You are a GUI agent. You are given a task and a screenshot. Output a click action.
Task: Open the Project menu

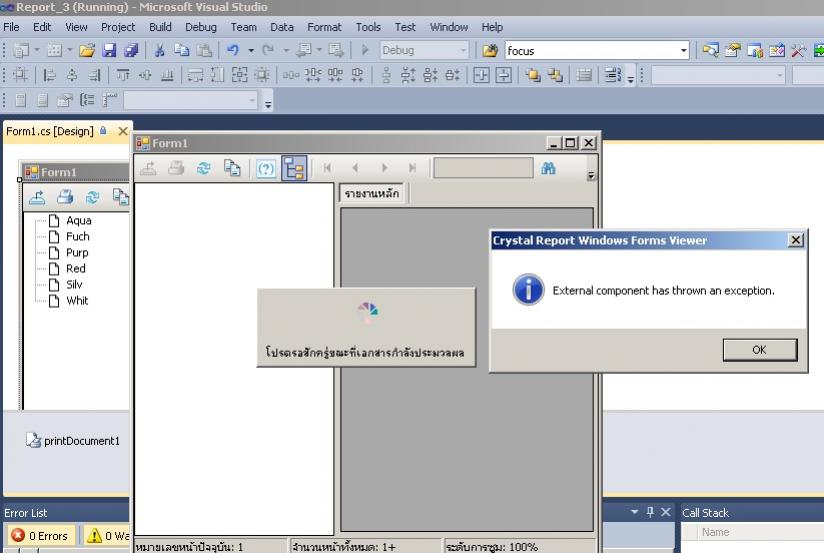[x=118, y=27]
